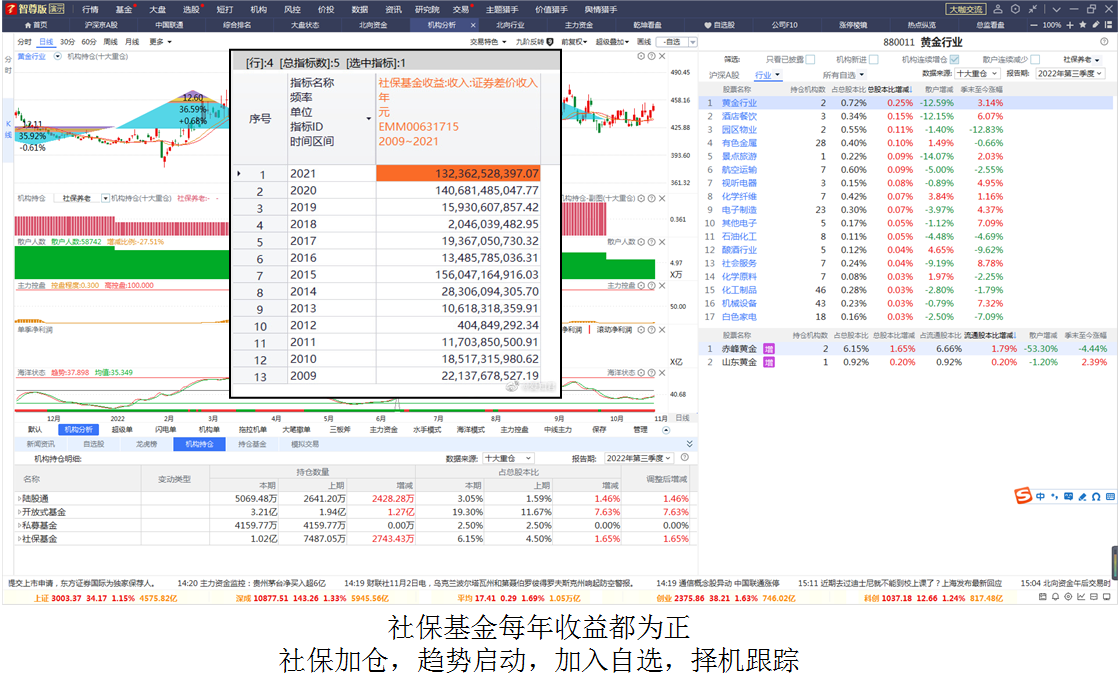Click the round arrow next to 黄金行业

[x=58, y=56]
